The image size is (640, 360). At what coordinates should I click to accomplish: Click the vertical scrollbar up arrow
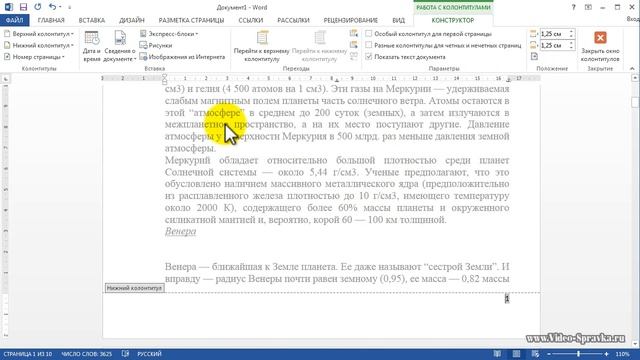click(635, 78)
